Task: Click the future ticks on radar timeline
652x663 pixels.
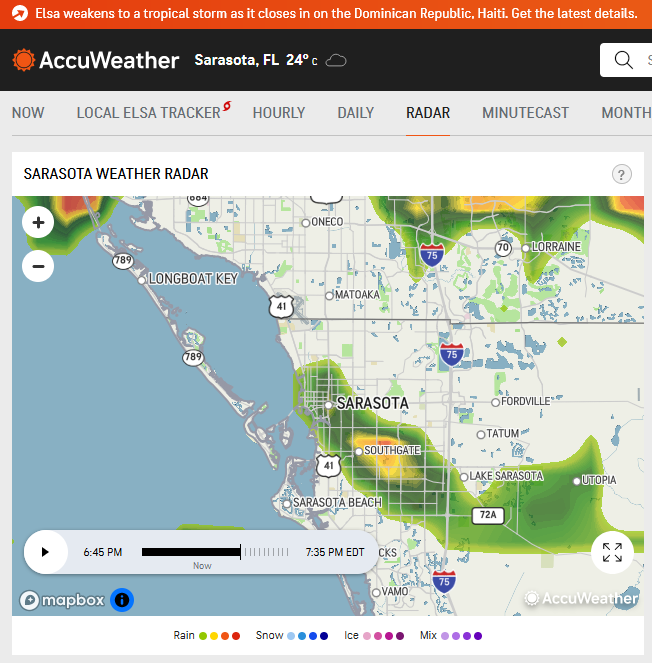Action: [266, 552]
